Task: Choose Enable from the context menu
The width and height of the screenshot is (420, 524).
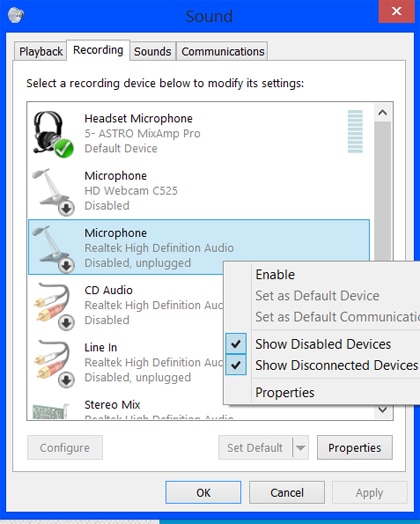Action: [x=275, y=275]
